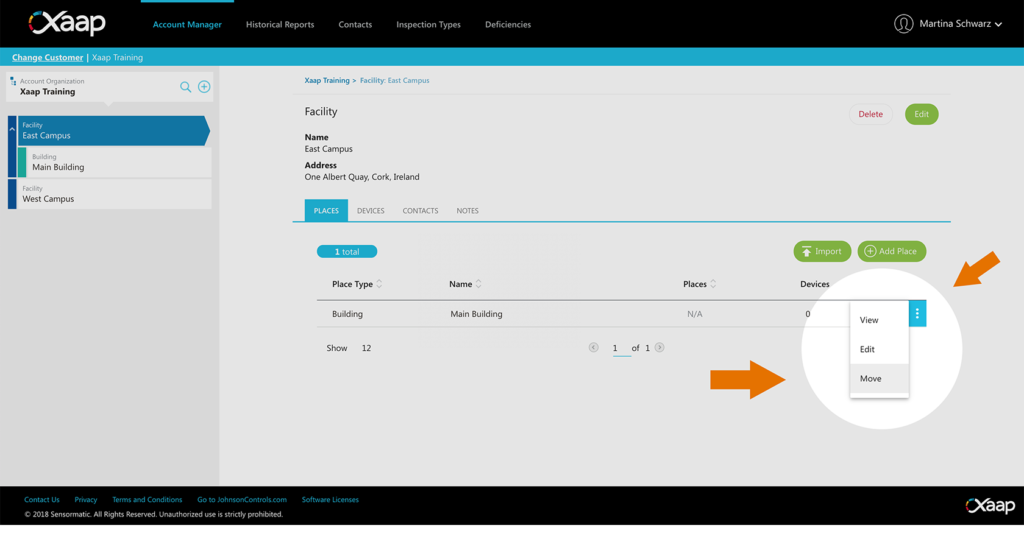1024x542 pixels.
Task: Click the Delete facility button
Action: tap(871, 114)
